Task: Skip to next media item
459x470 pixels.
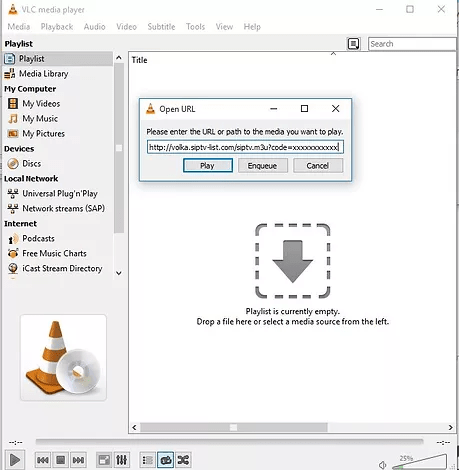Action: click(x=79, y=460)
